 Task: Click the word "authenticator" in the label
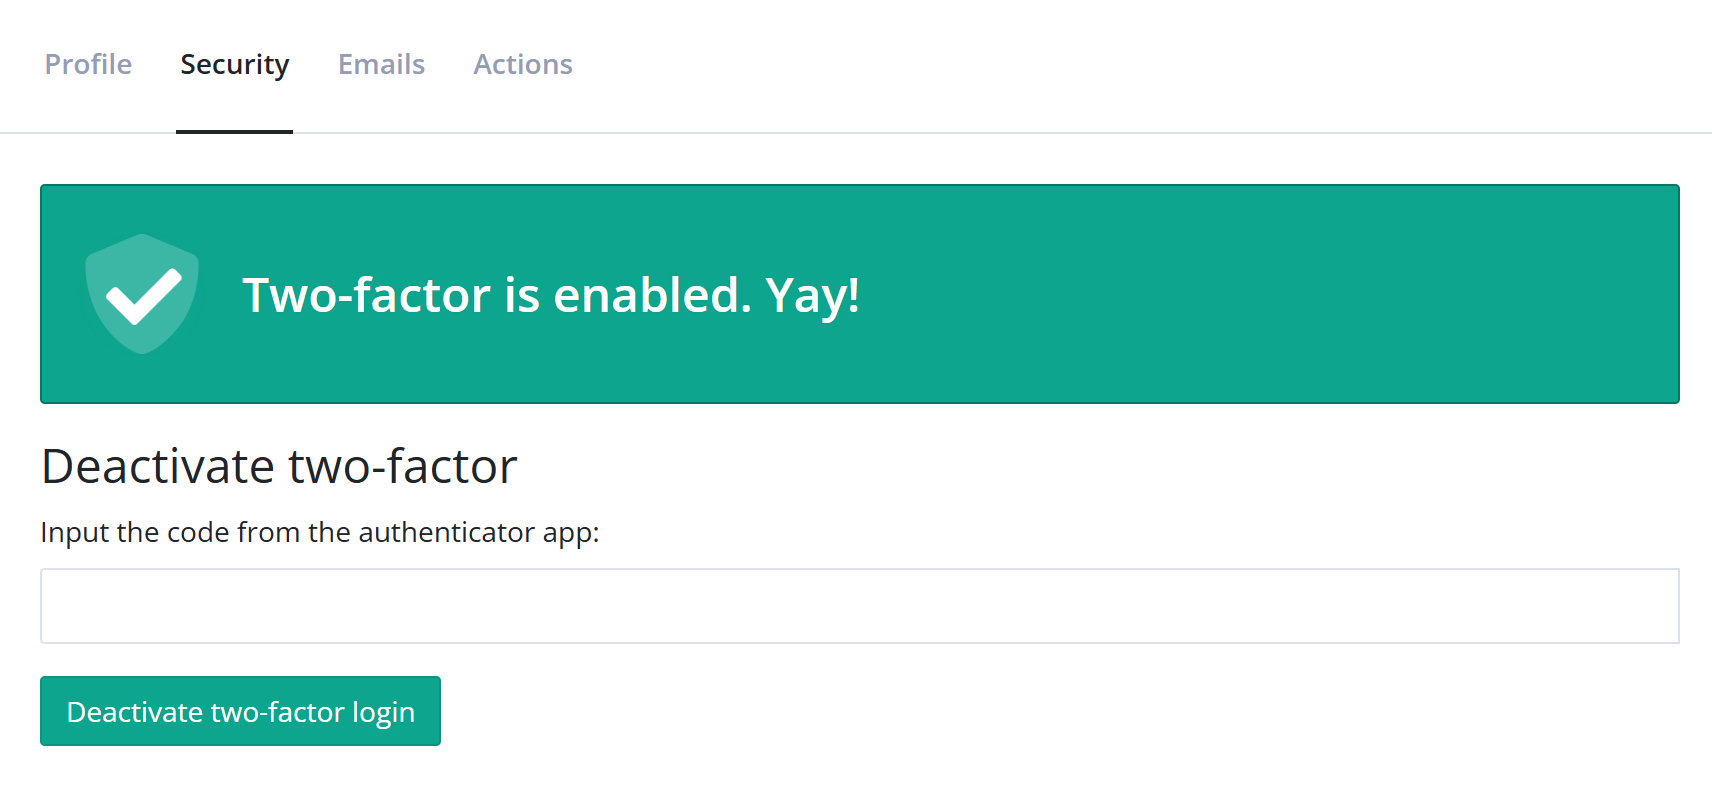[x=446, y=532]
